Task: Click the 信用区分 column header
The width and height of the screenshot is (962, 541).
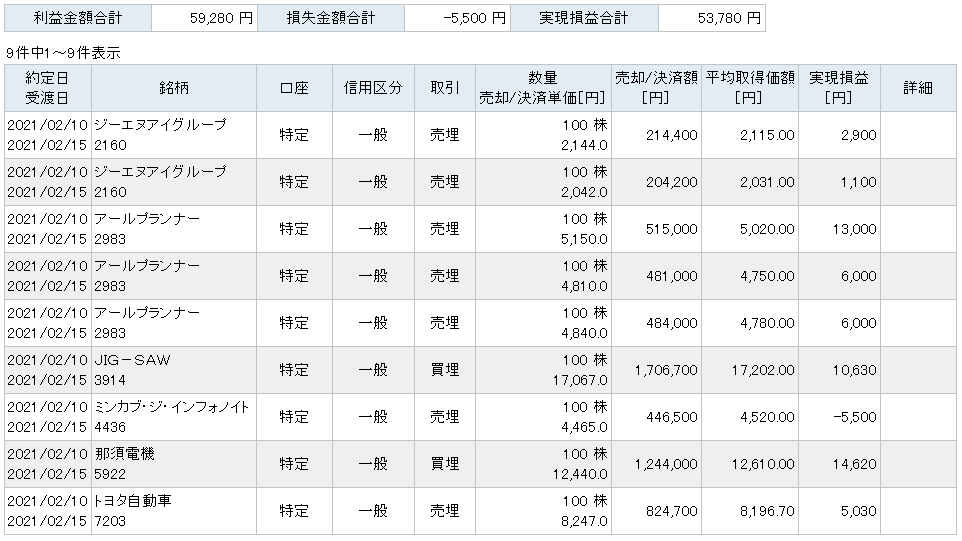Action: (372, 88)
